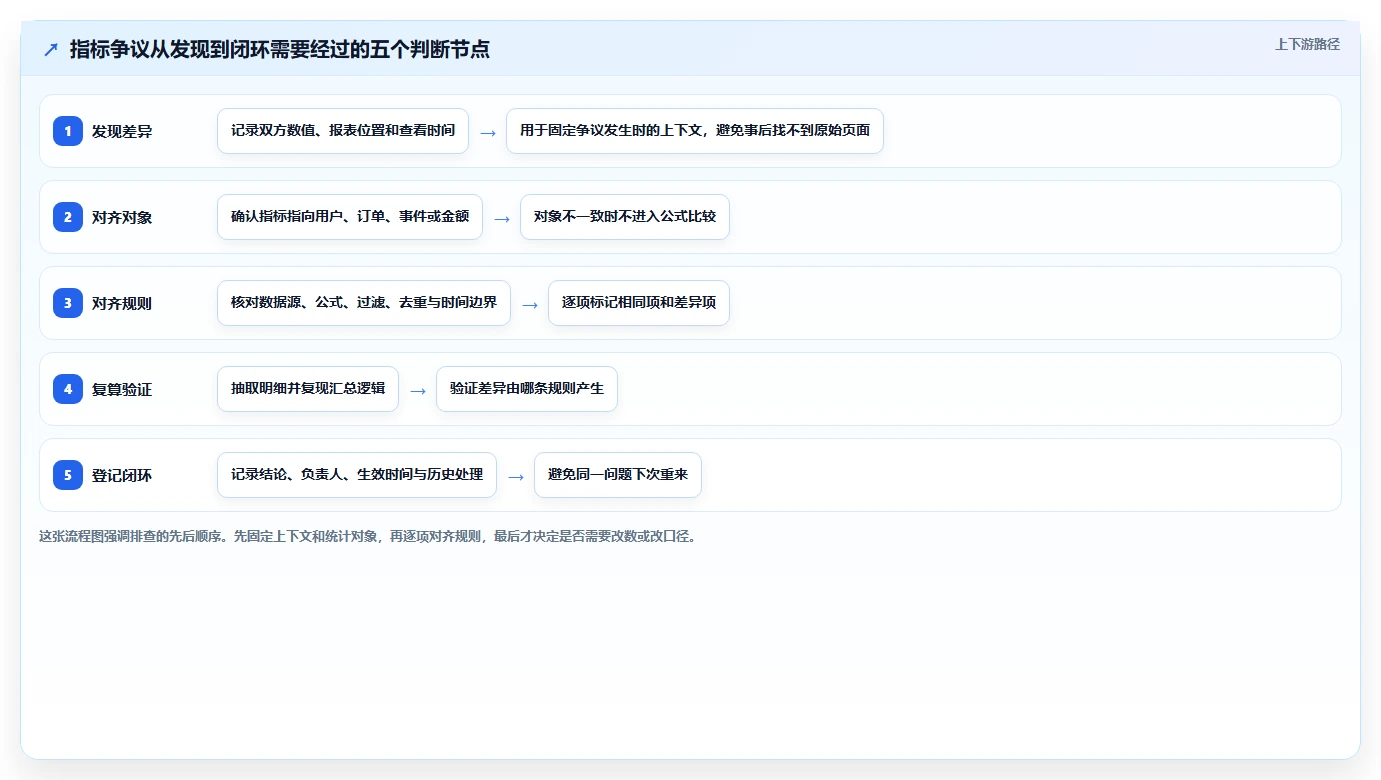The image size is (1381, 780).
Task: Click the box 验证差异由哪条规则产生
Action: click(x=527, y=389)
